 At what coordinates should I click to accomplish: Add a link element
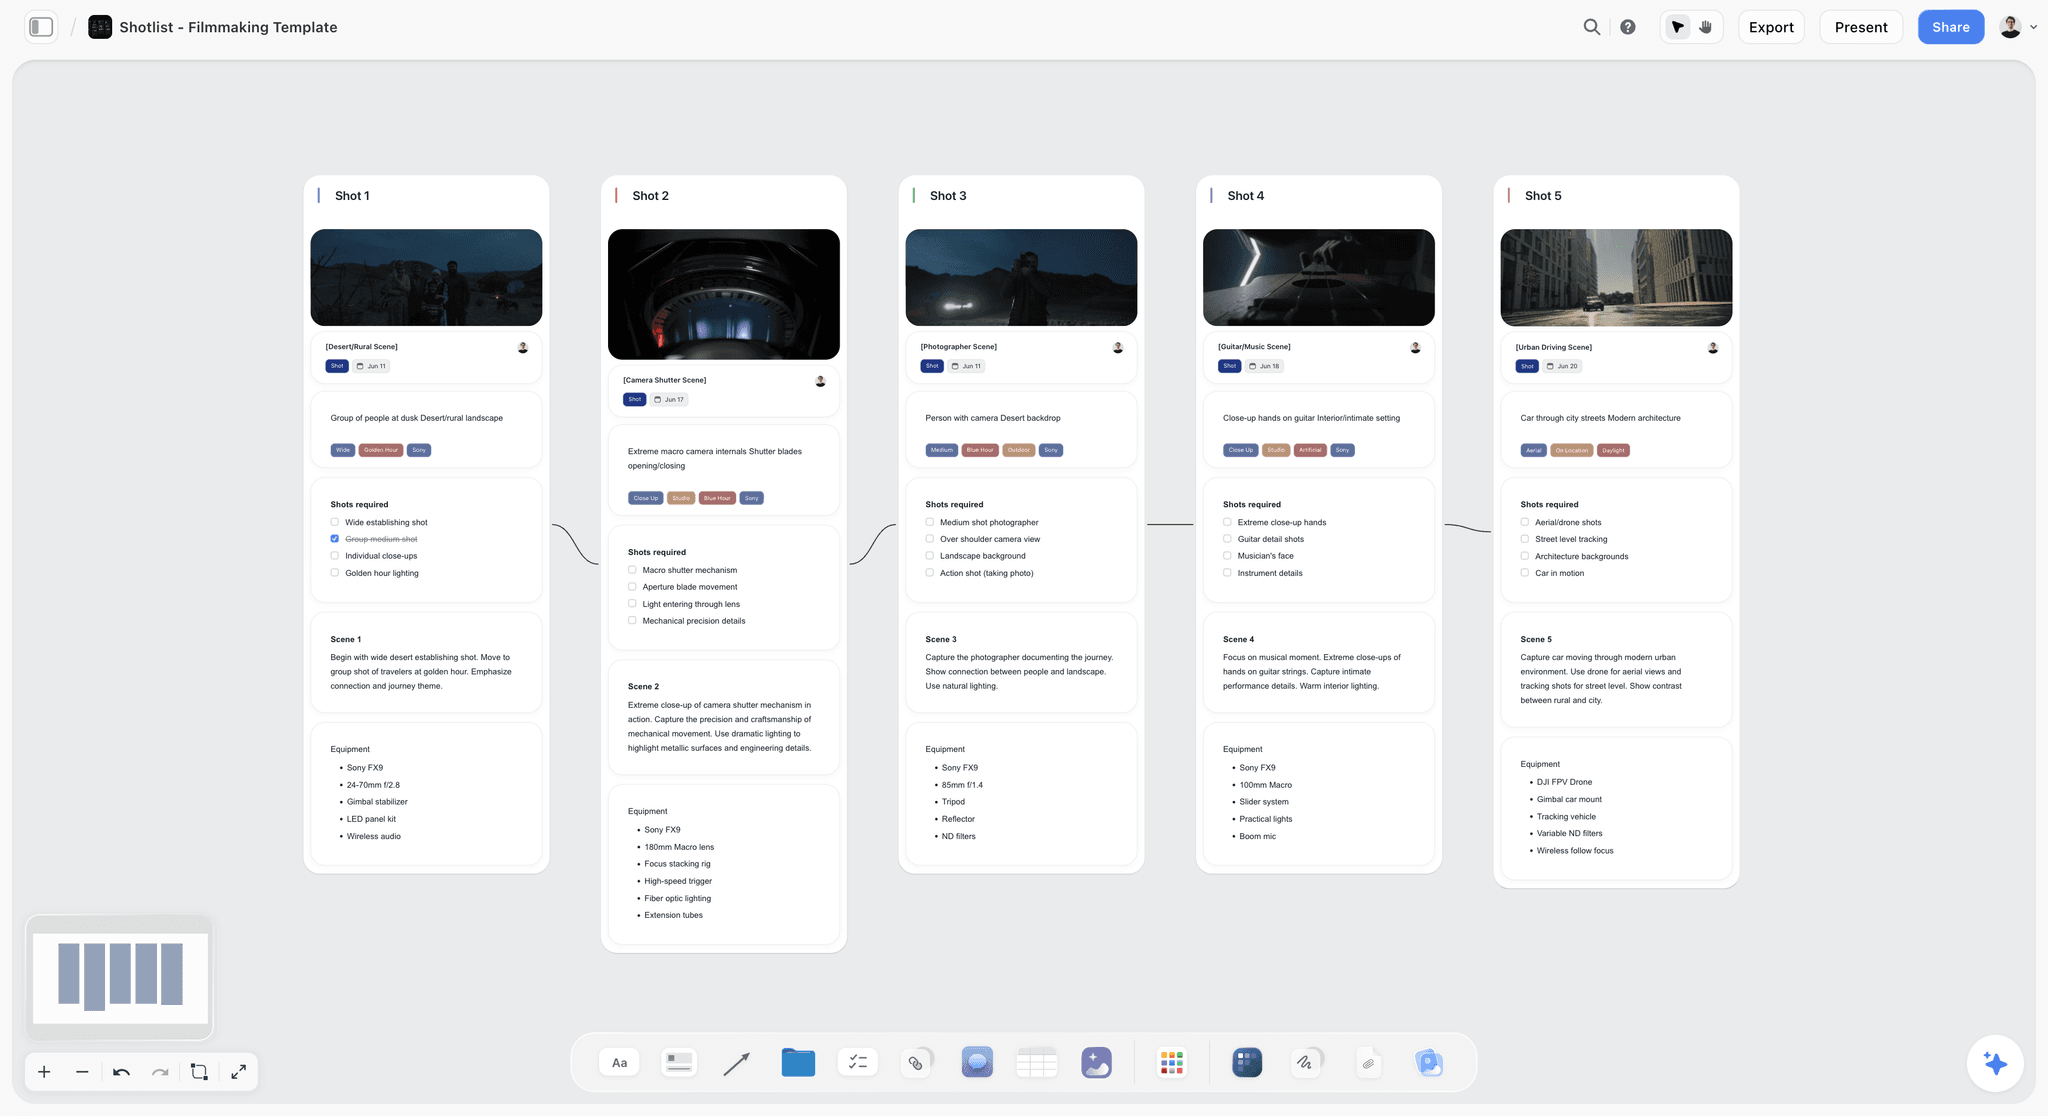coord(916,1062)
